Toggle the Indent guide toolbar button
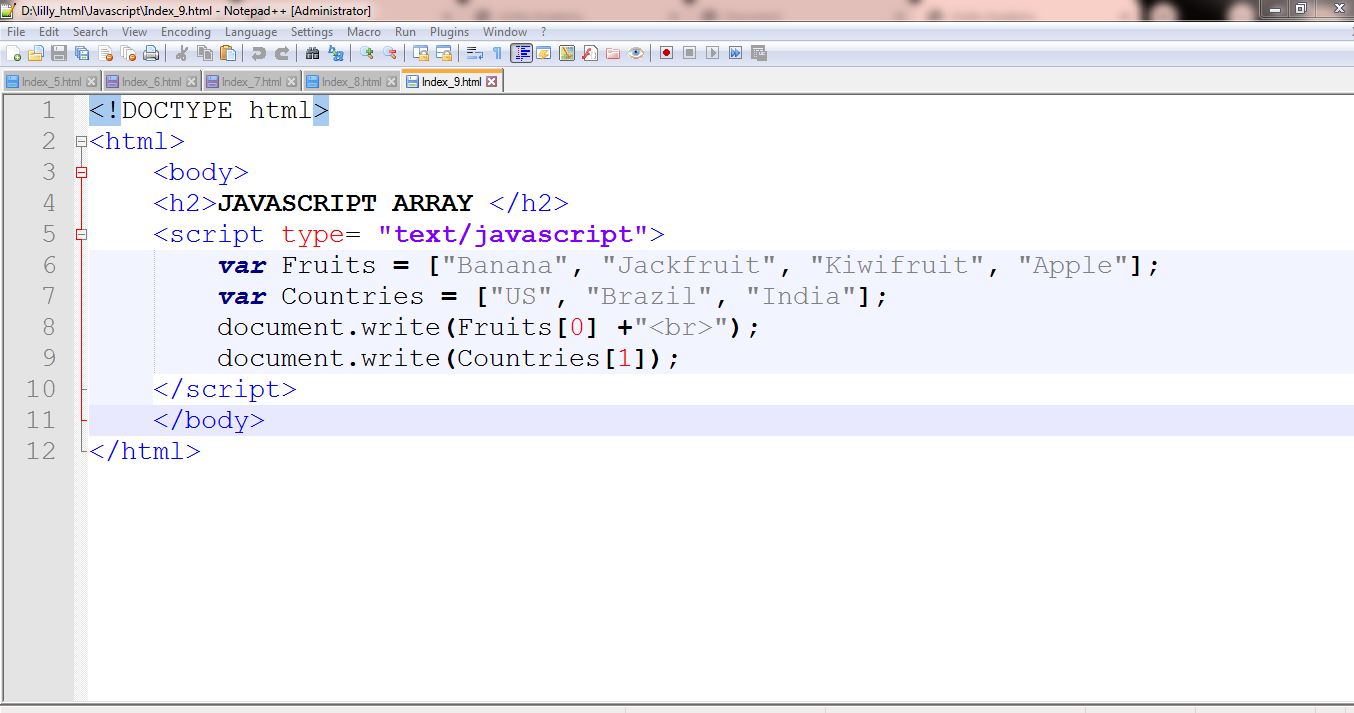 pos(520,53)
